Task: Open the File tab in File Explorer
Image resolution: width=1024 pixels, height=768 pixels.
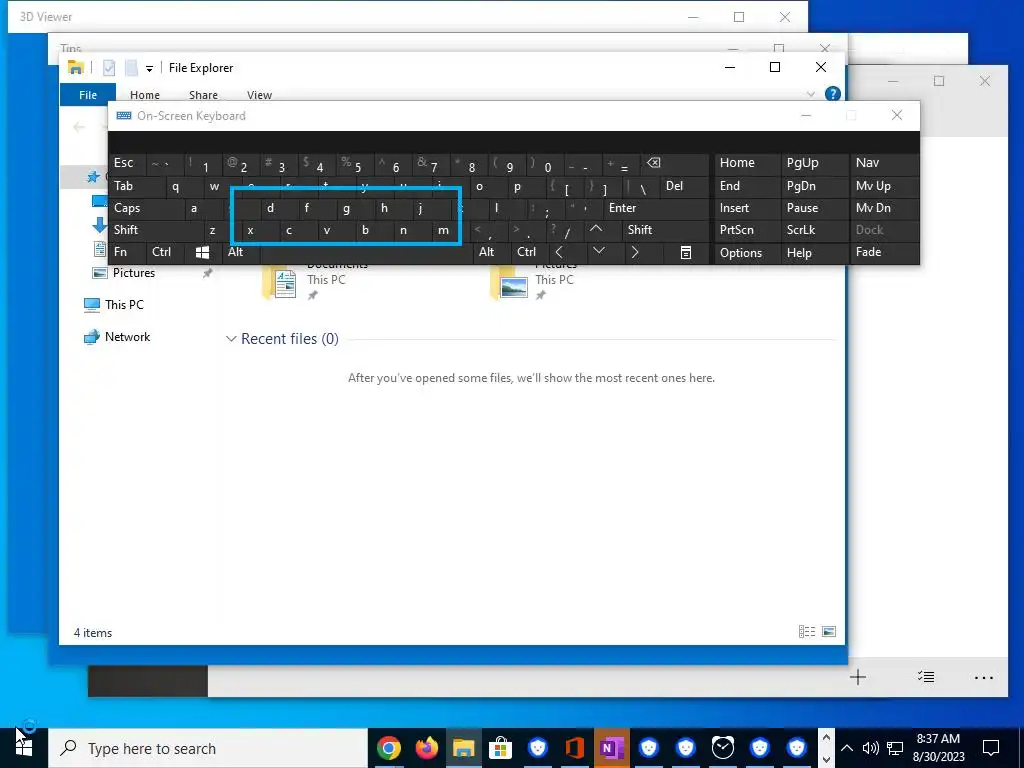Action: pyautogui.click(x=88, y=95)
